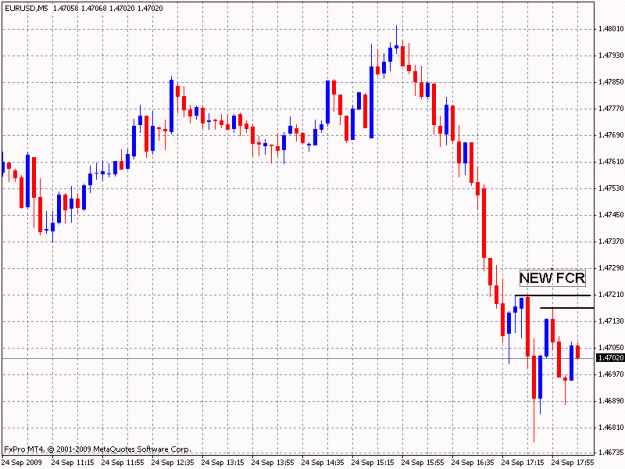Click the 1.47530 price axis label

pos(611,188)
